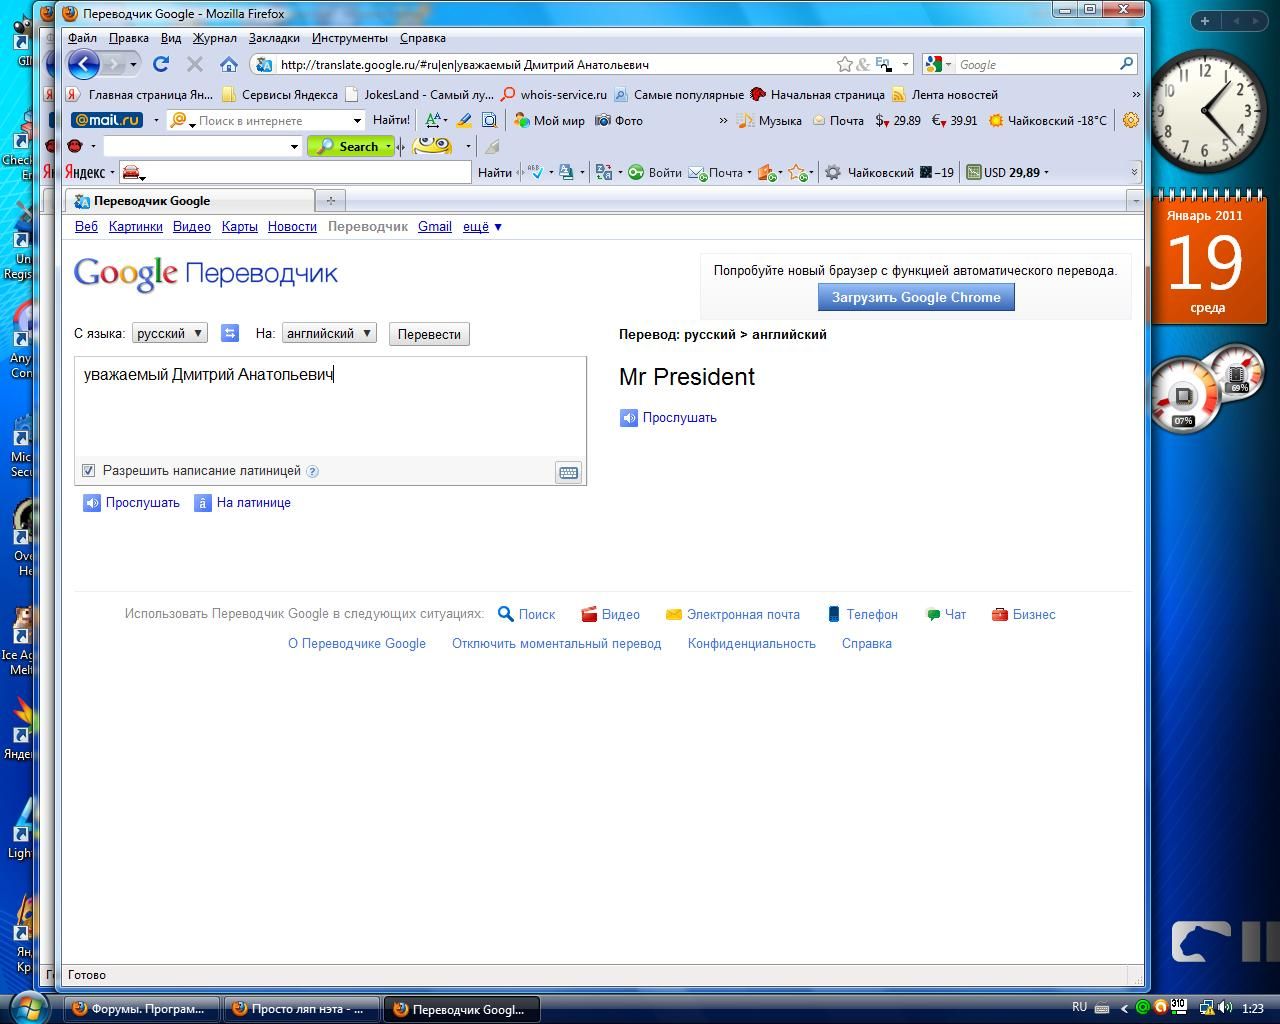Open the virtual keyboard icon in text box
This screenshot has width=1280, height=1024.
pyautogui.click(x=568, y=473)
